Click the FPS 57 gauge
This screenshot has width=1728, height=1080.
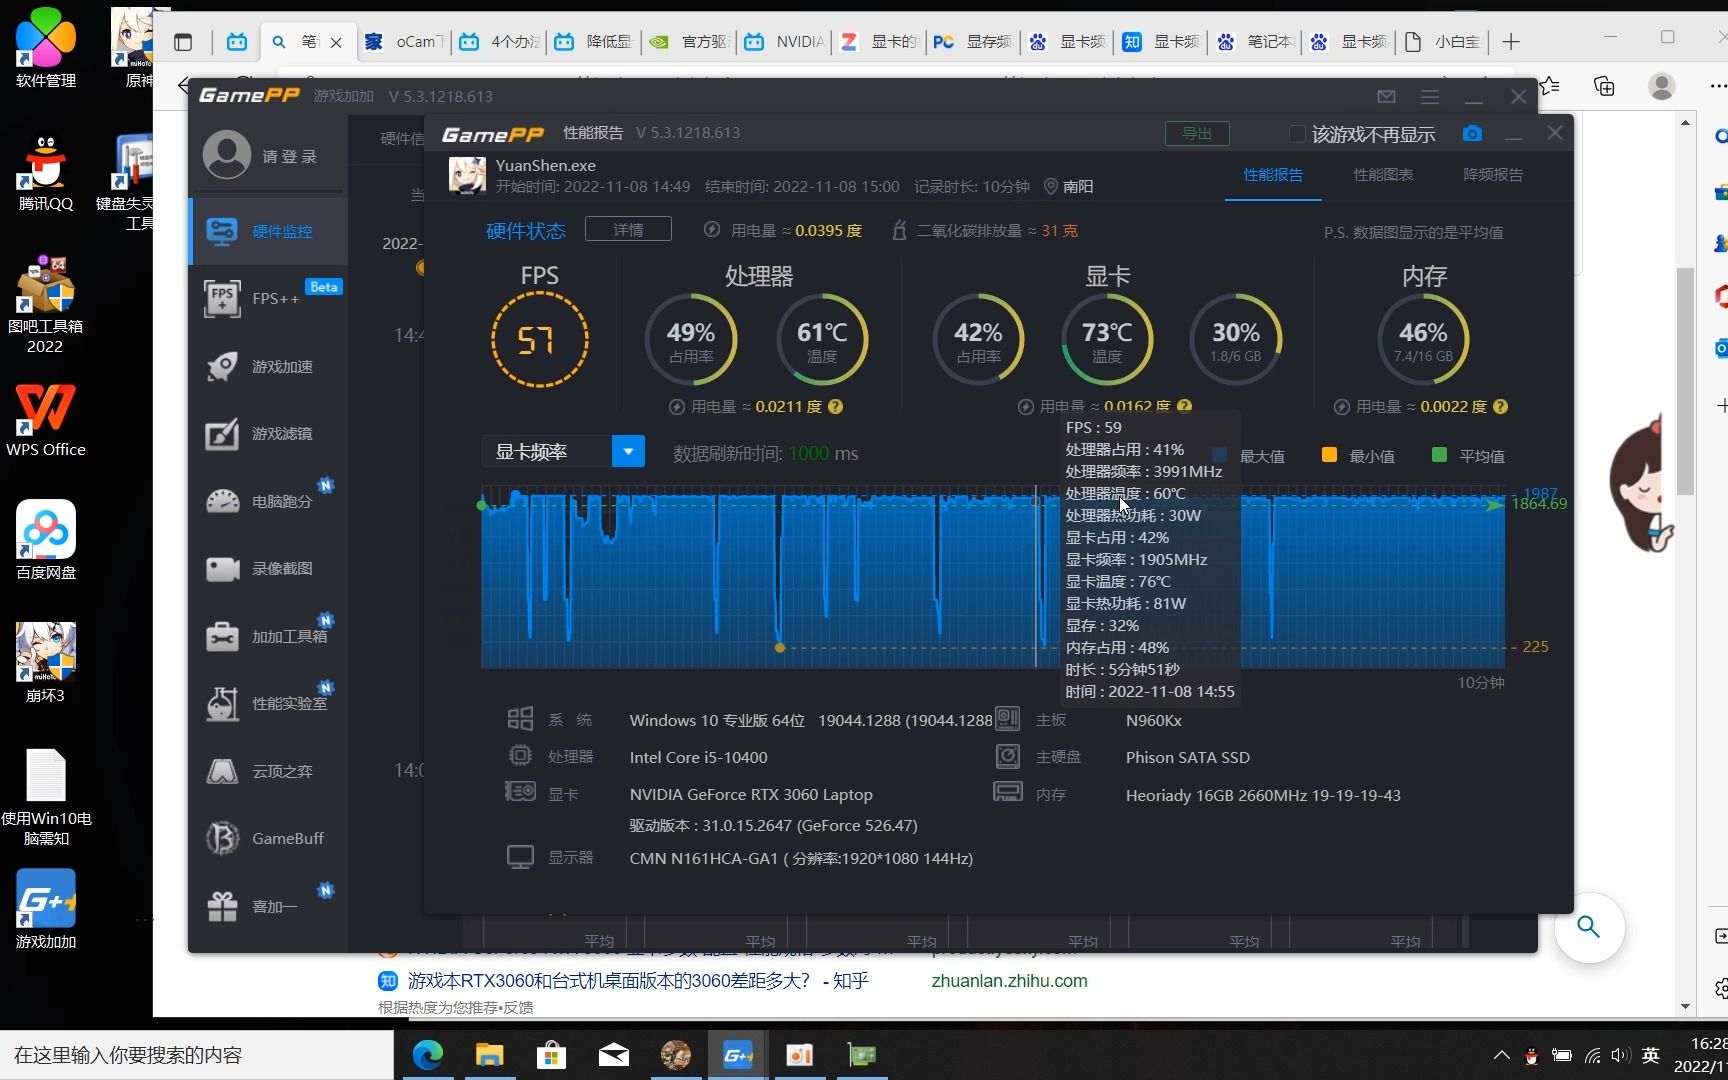[539, 340]
